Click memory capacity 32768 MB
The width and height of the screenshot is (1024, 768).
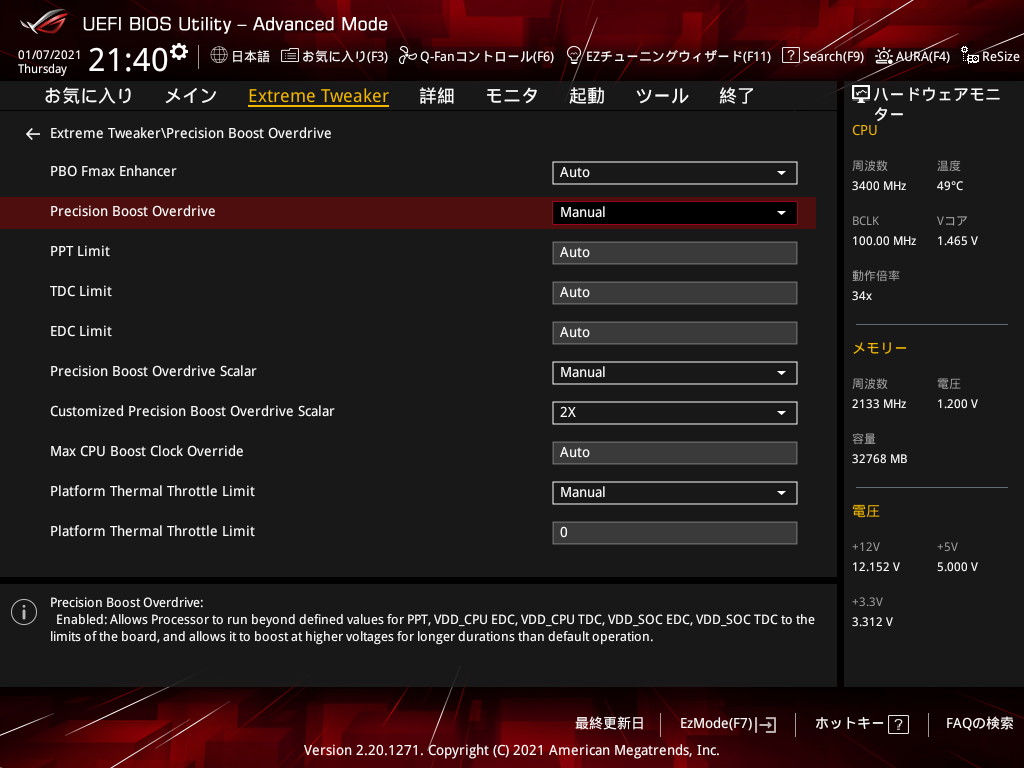879,459
